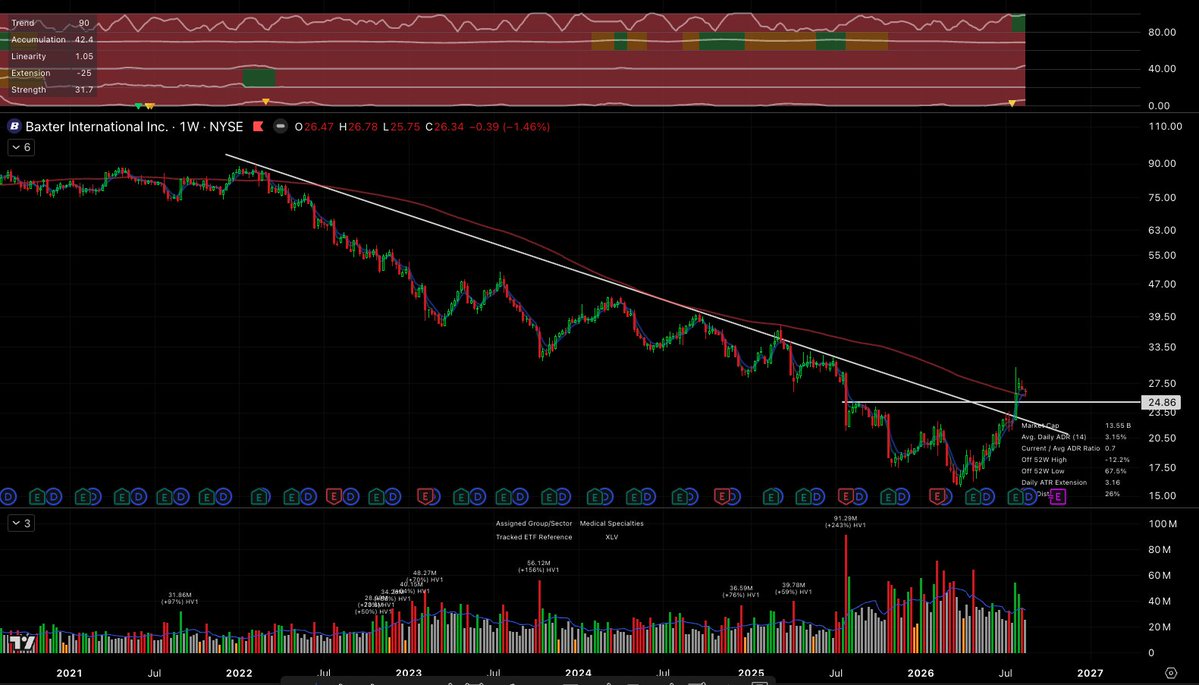Click the 31.86M (+97%) HV1 volume label
This screenshot has height=685, width=1199.
coord(180,599)
